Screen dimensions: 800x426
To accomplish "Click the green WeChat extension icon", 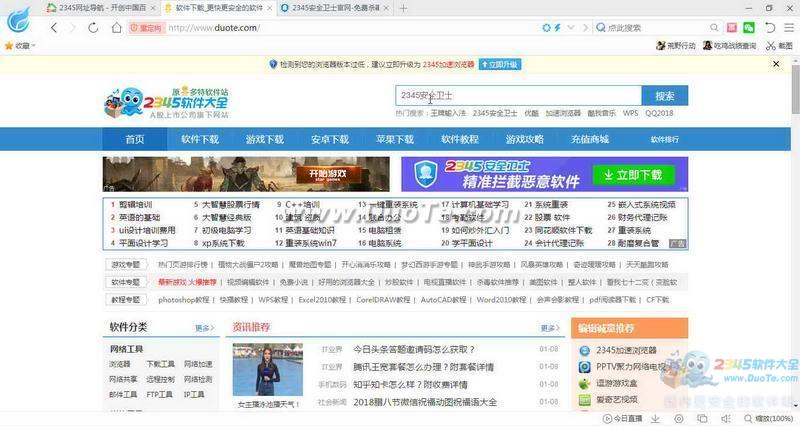I will (x=748, y=28).
